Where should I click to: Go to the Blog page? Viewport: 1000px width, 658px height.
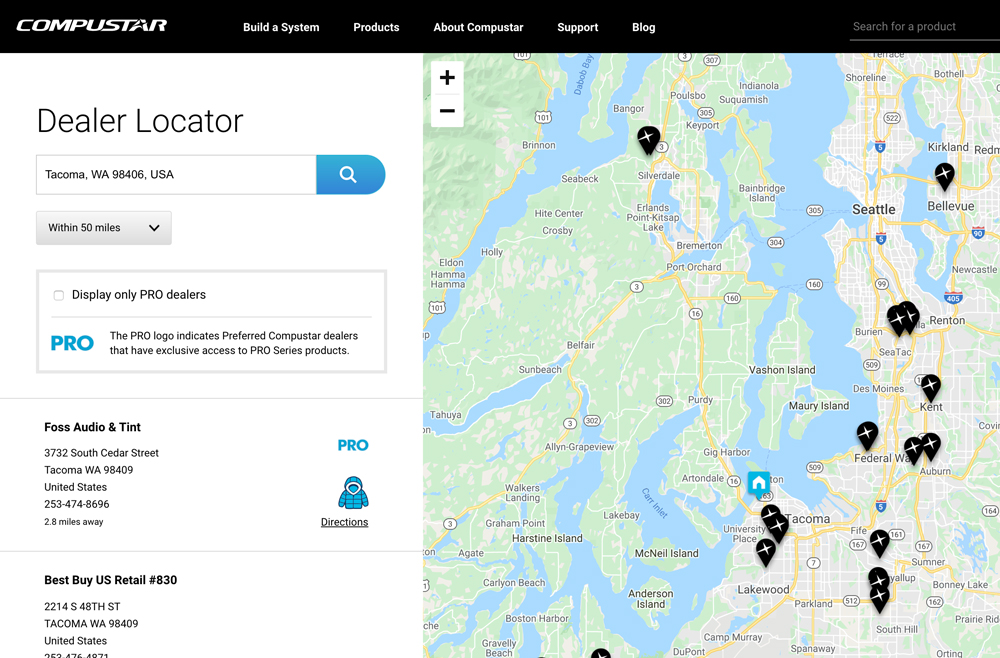(643, 27)
